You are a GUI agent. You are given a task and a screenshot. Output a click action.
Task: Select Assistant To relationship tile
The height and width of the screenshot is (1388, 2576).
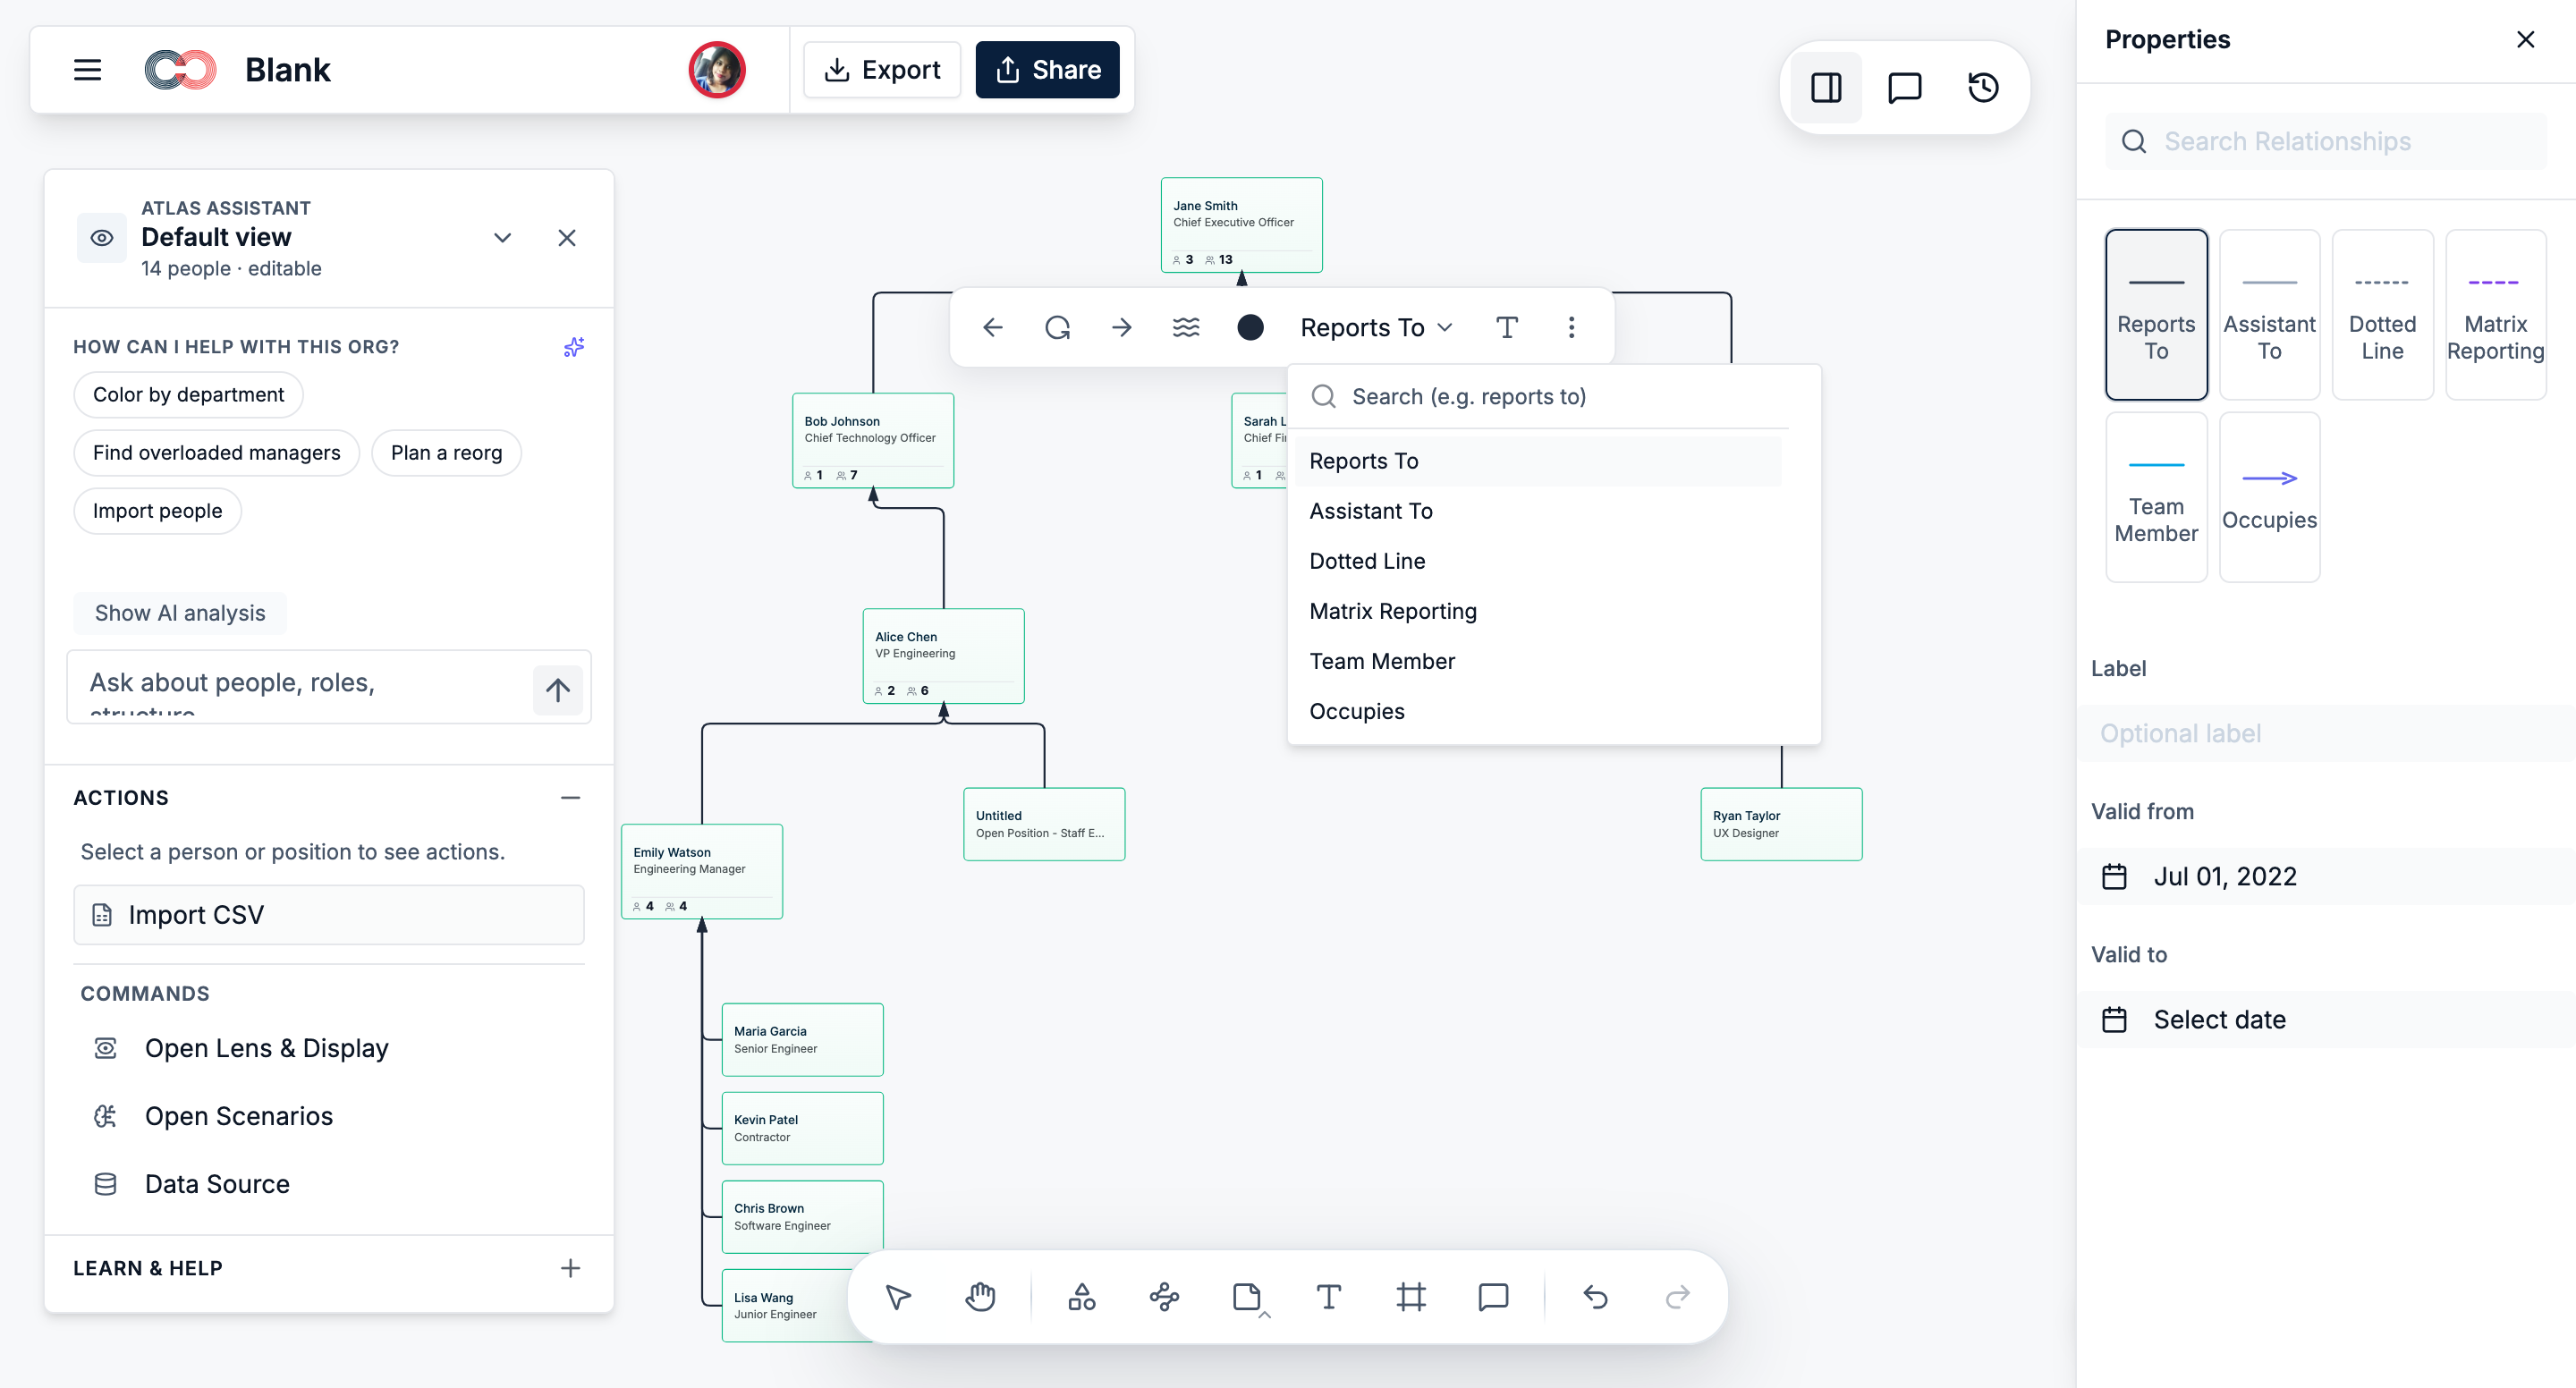[x=2269, y=315]
